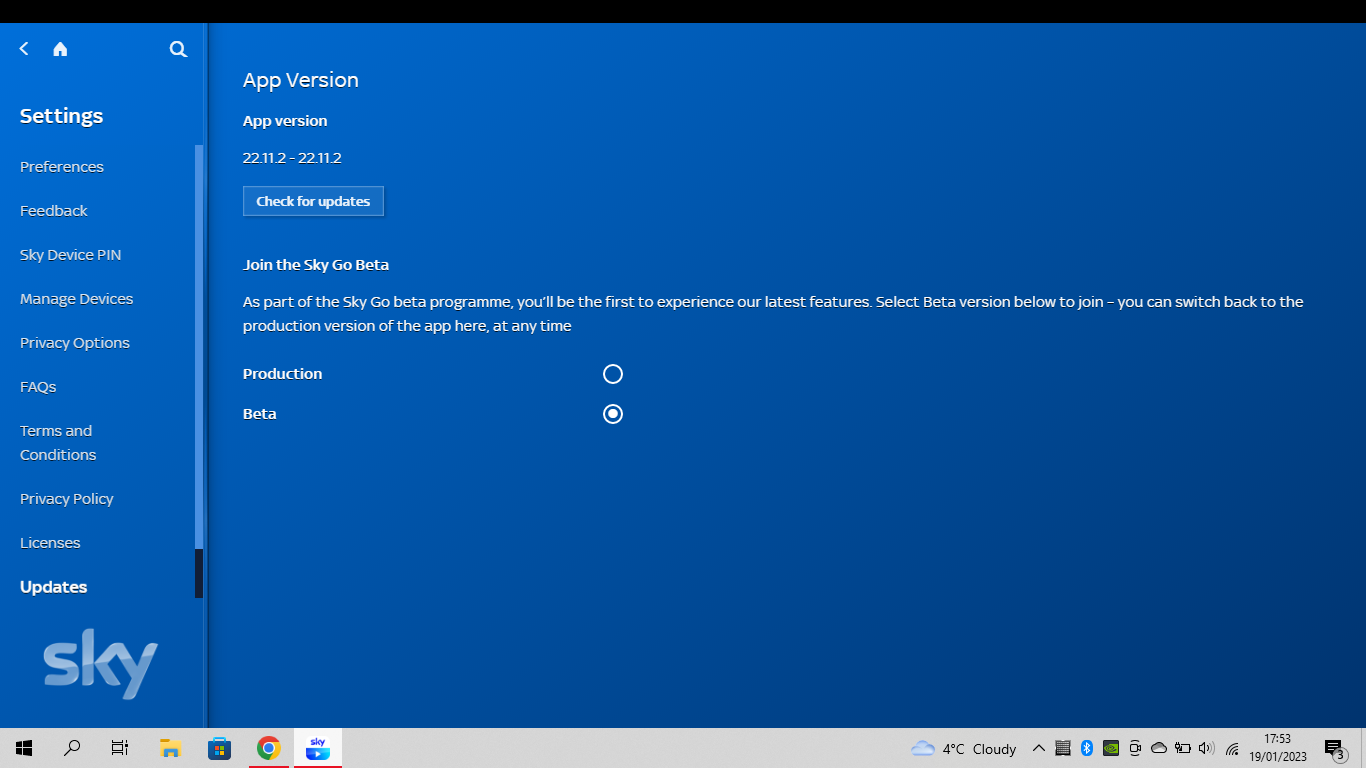The image size is (1366, 768).
Task: Select the Beta radio button
Action: [x=613, y=414]
